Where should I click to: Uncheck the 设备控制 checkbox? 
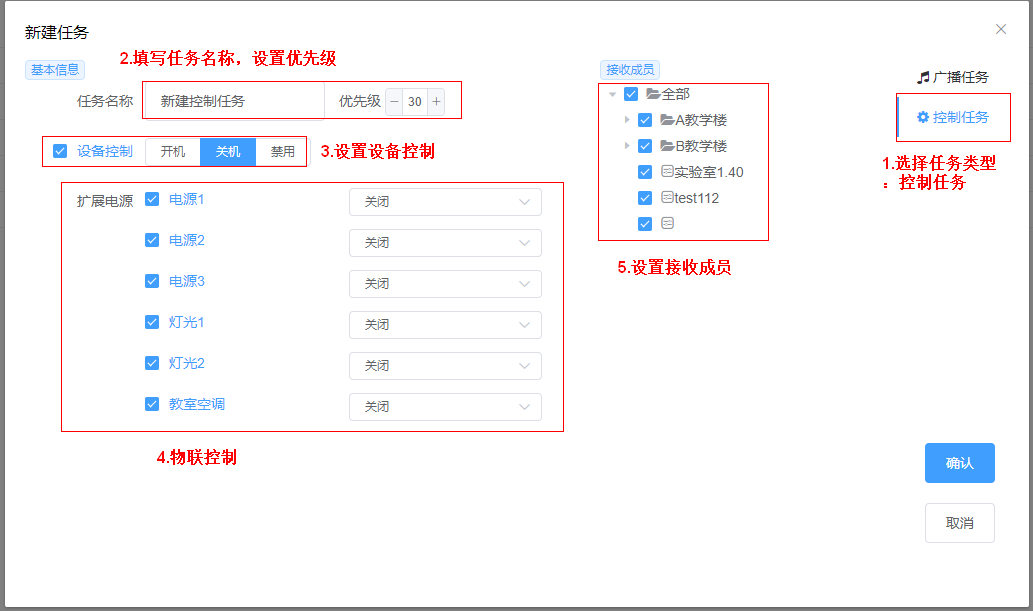(x=60, y=151)
